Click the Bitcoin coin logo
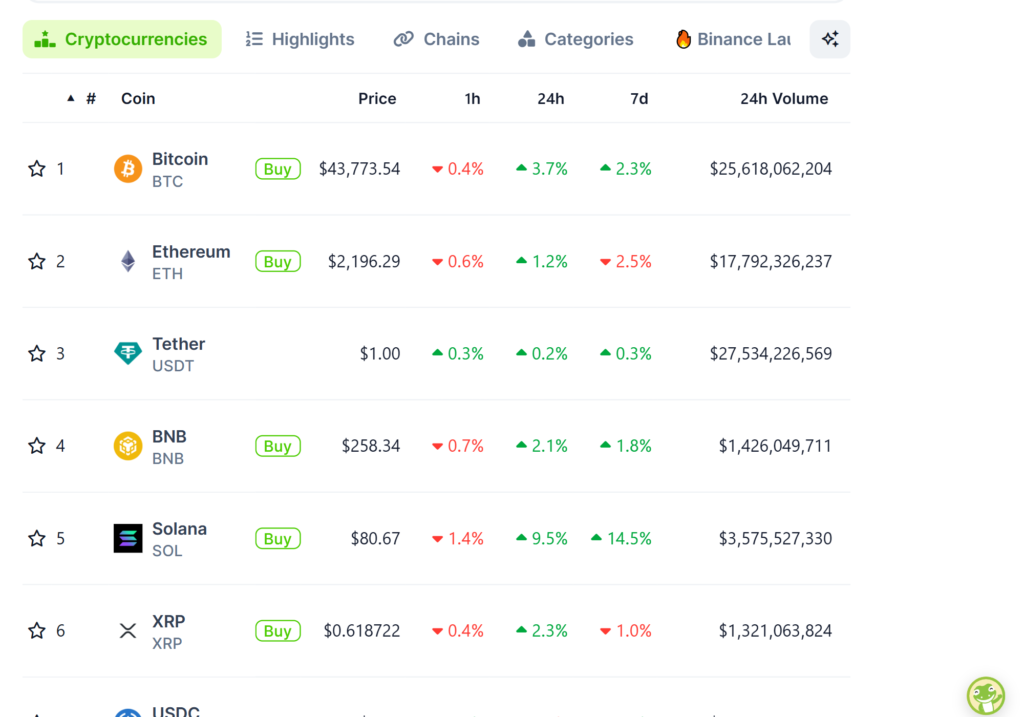The height and width of the screenshot is (717, 1024). [x=127, y=168]
